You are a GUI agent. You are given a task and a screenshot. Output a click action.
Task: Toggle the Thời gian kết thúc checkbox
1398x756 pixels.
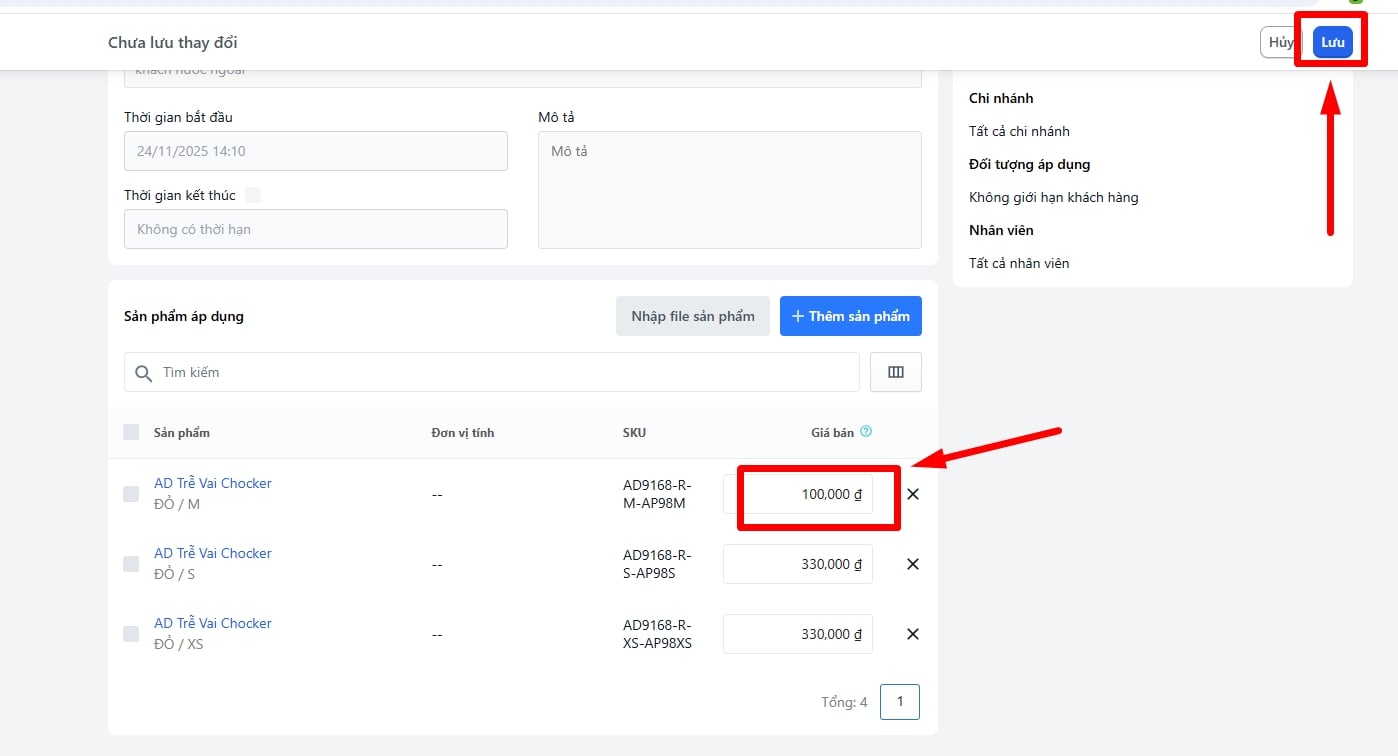pyautogui.click(x=253, y=195)
